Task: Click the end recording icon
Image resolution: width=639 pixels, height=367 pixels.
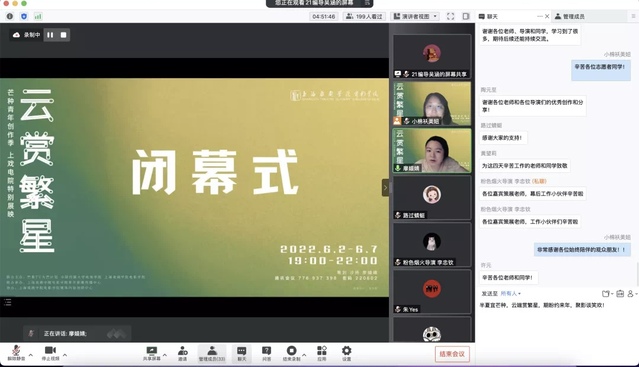Action: (291, 353)
